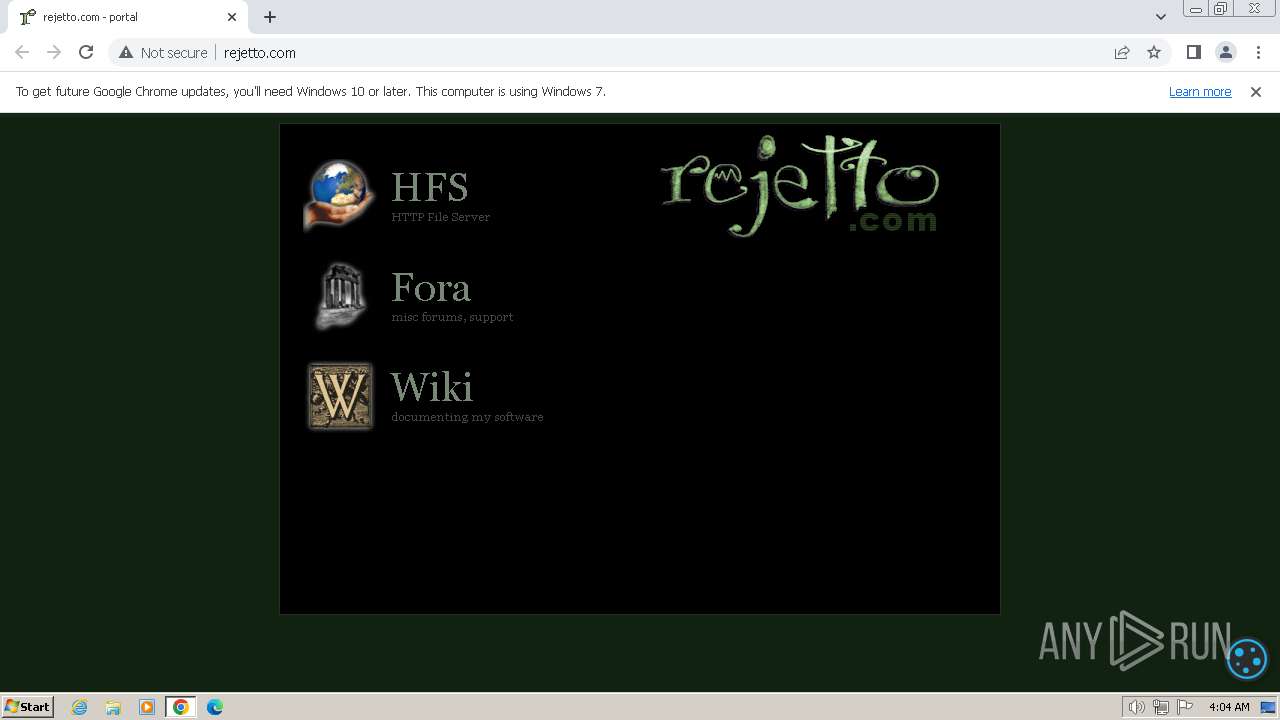Toggle the browser side panel
Screen dimensions: 1280x720
[1193, 52]
